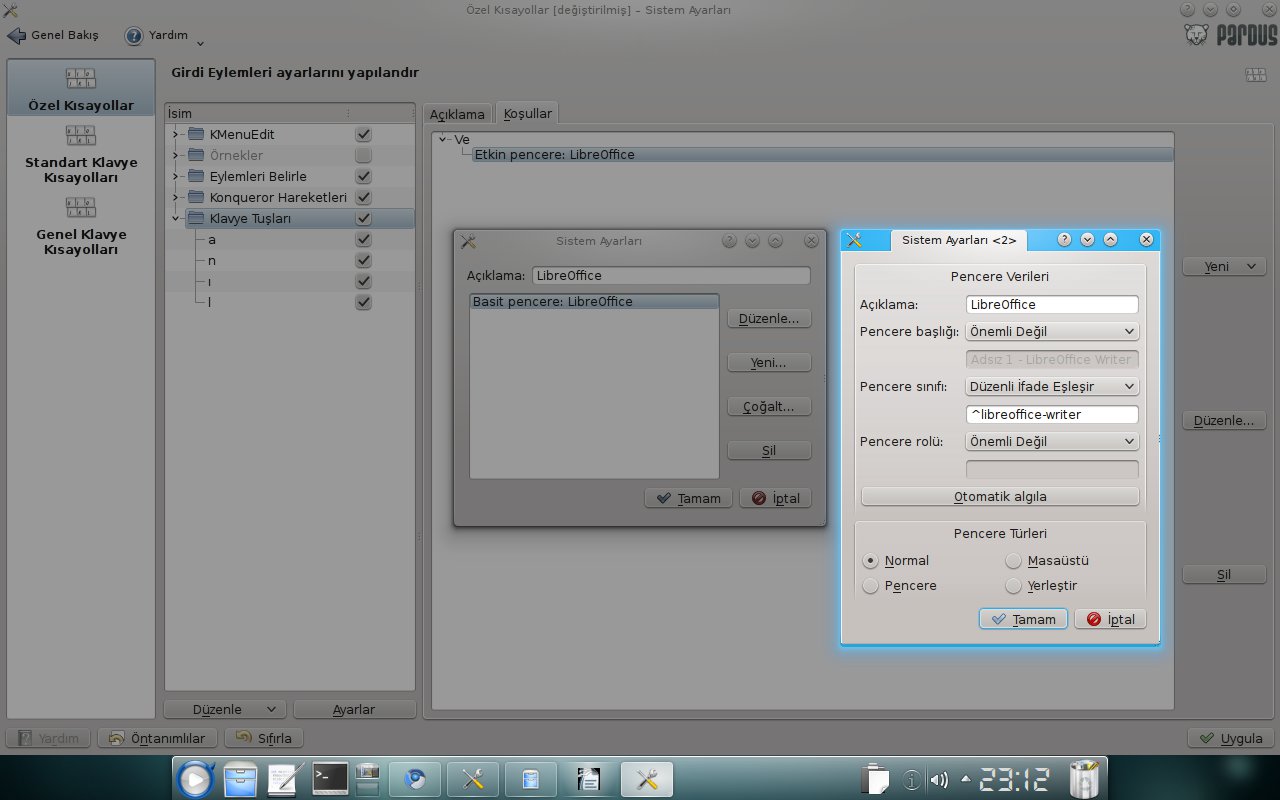Collapse the Klavye Tuşları group
This screenshot has width=1280, height=800.
tap(175, 218)
